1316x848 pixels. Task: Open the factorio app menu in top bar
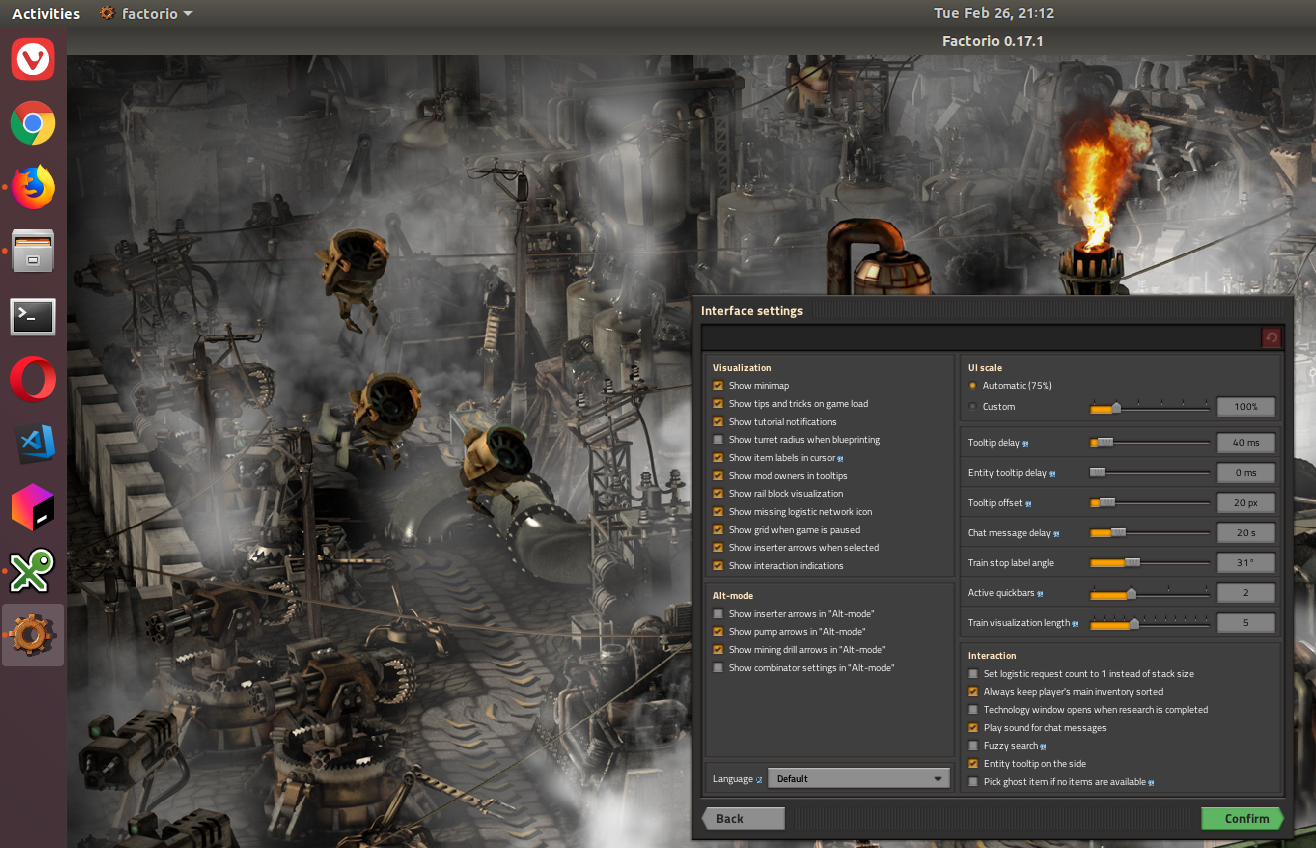coord(147,14)
